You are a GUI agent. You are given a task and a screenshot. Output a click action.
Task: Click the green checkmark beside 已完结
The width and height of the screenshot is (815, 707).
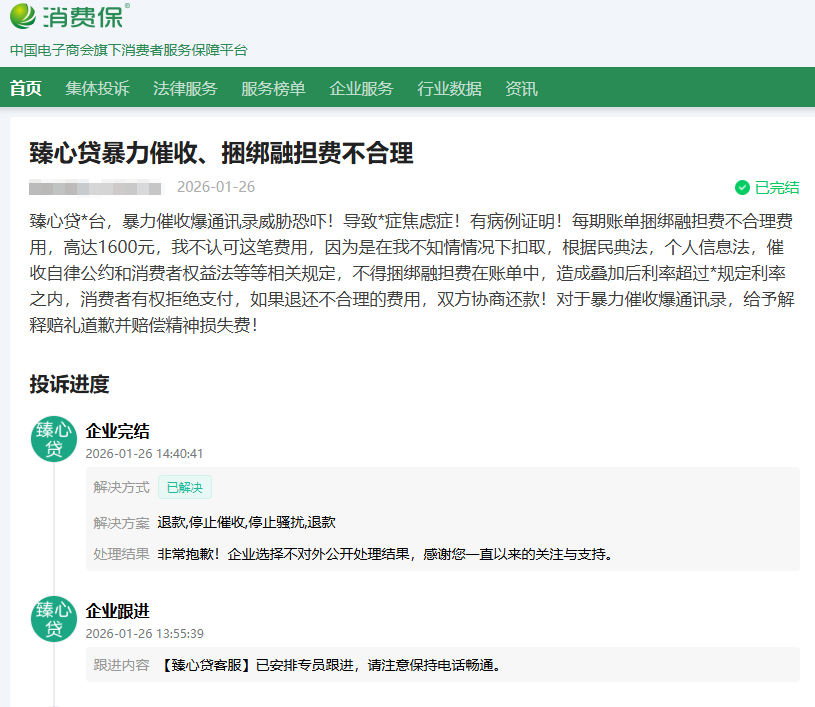(x=742, y=187)
